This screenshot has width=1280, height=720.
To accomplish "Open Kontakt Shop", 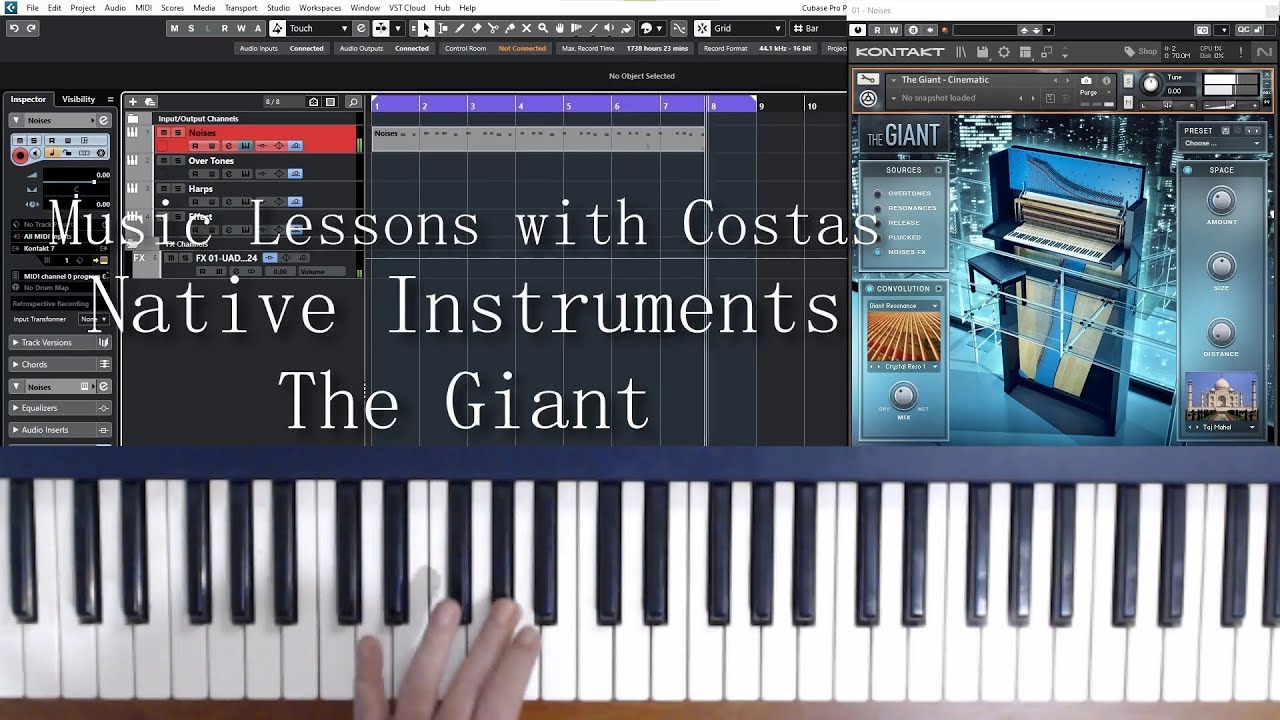I will point(1141,52).
